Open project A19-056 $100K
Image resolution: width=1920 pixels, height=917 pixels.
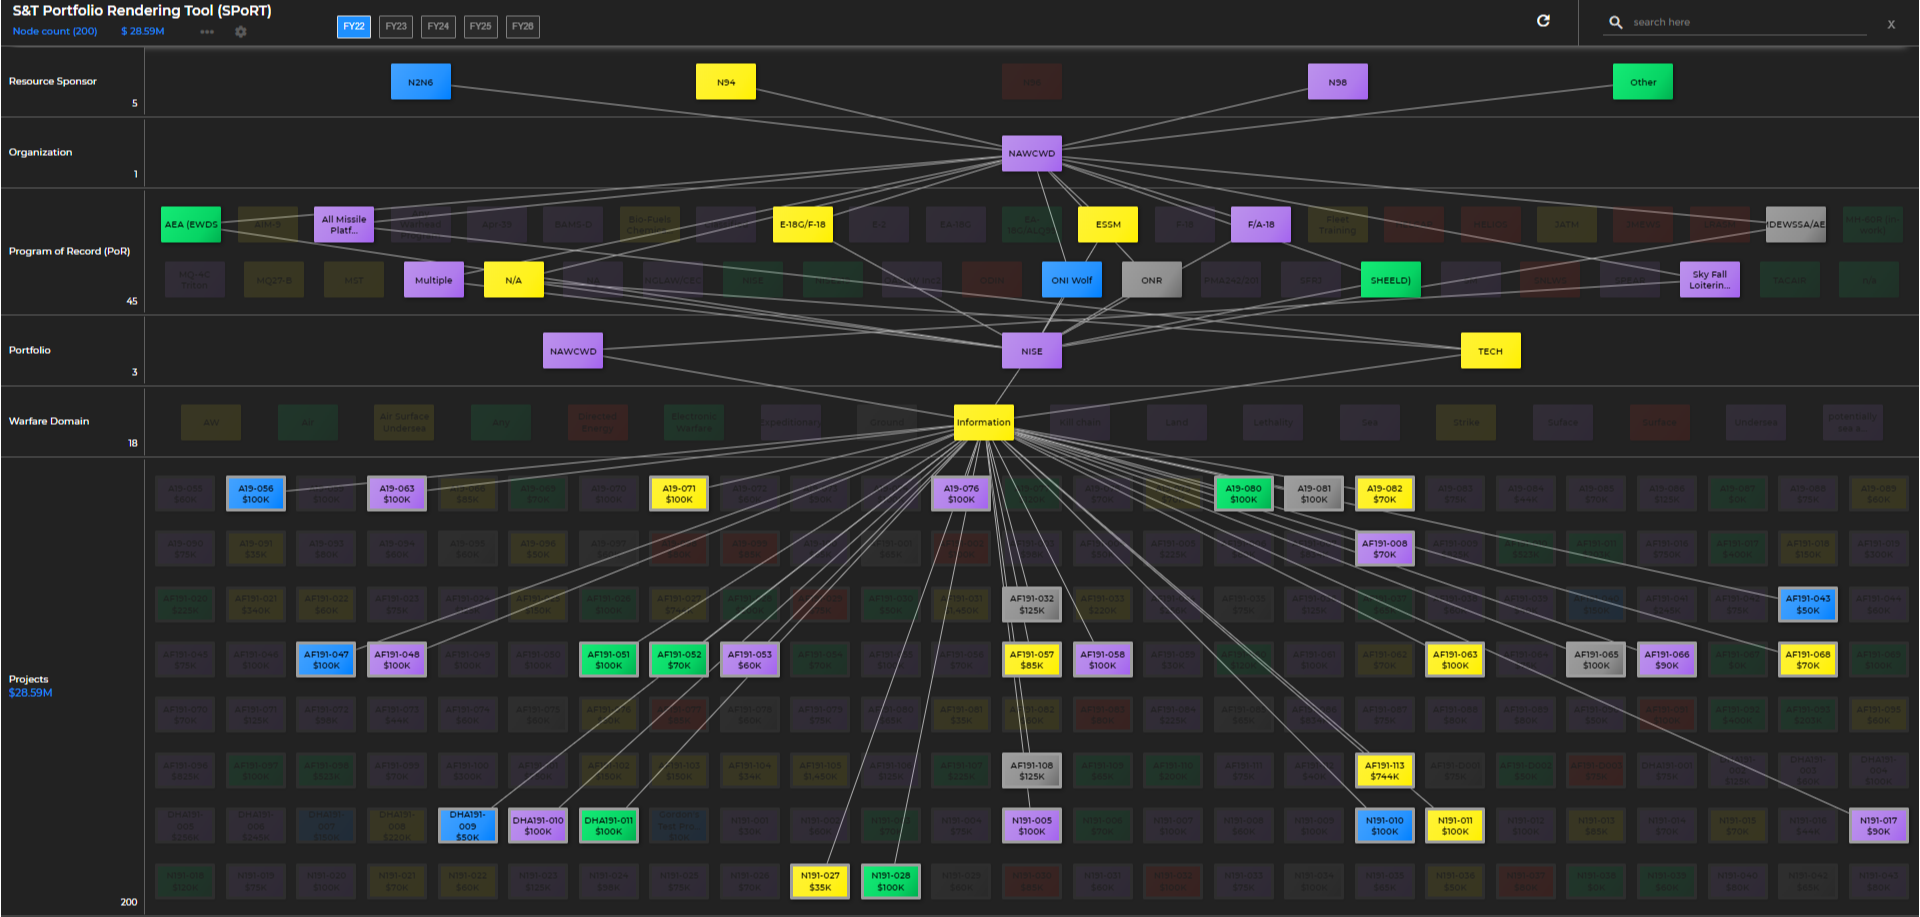coord(256,494)
